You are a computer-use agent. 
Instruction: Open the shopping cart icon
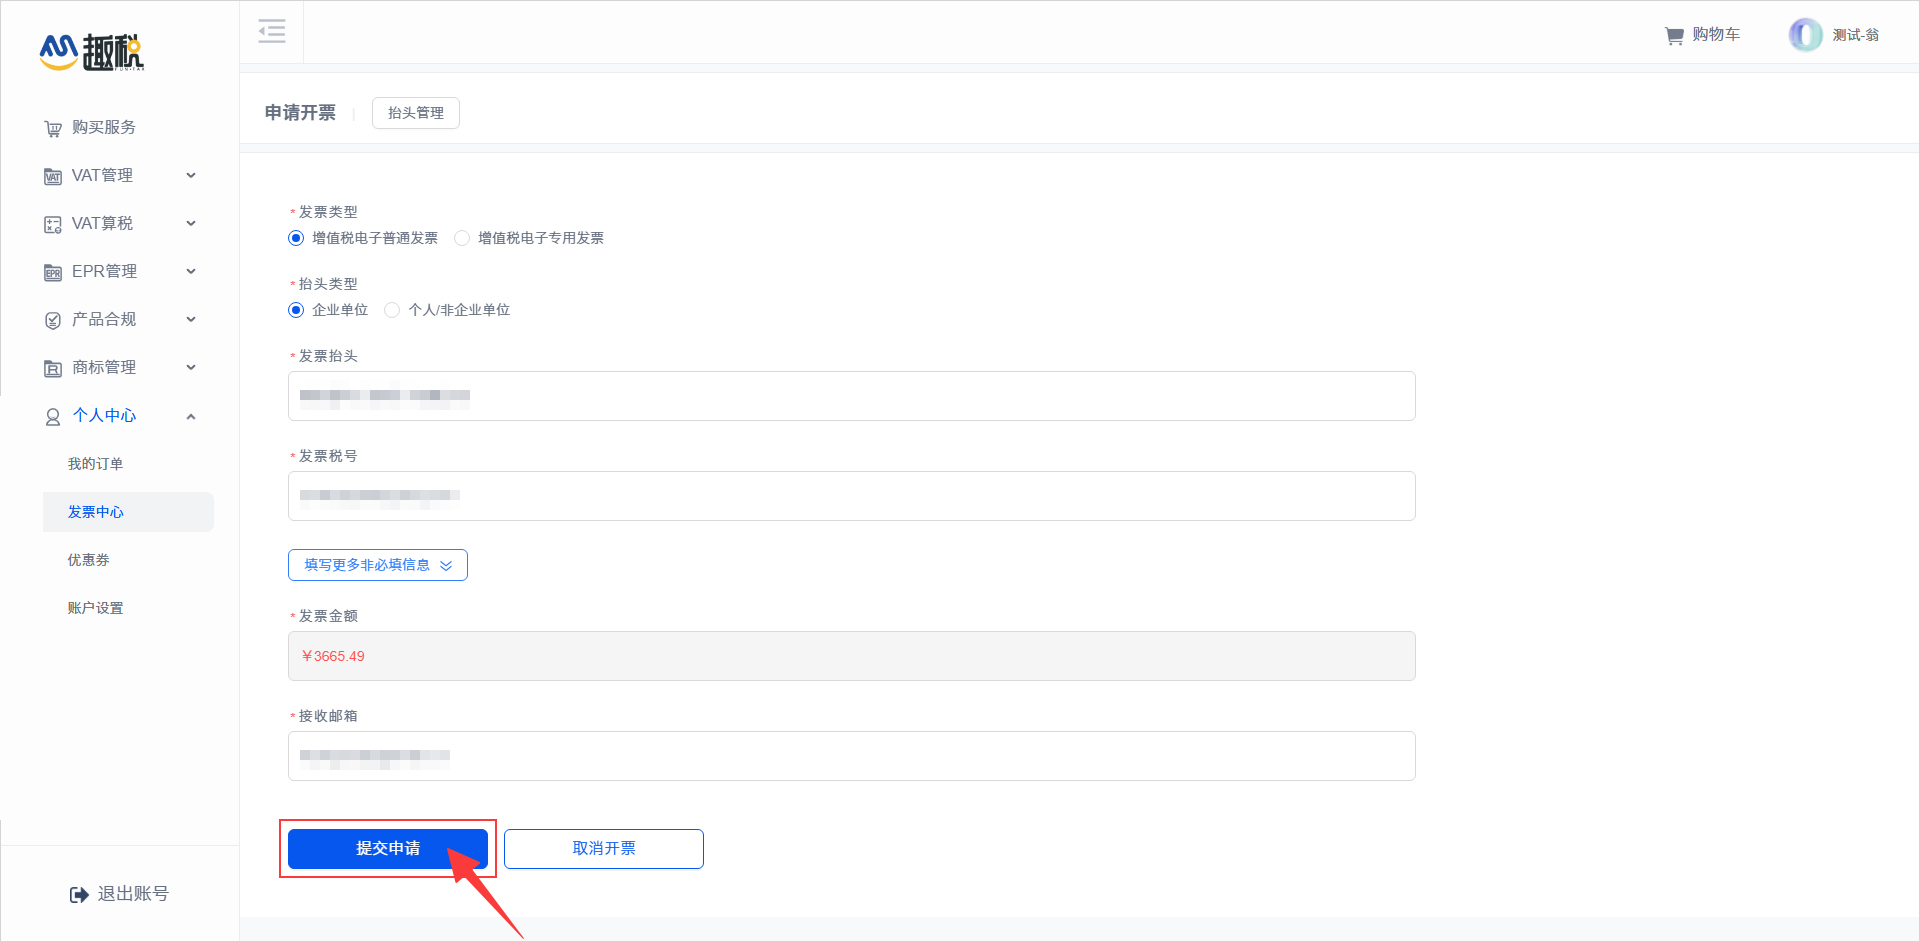click(x=1674, y=36)
